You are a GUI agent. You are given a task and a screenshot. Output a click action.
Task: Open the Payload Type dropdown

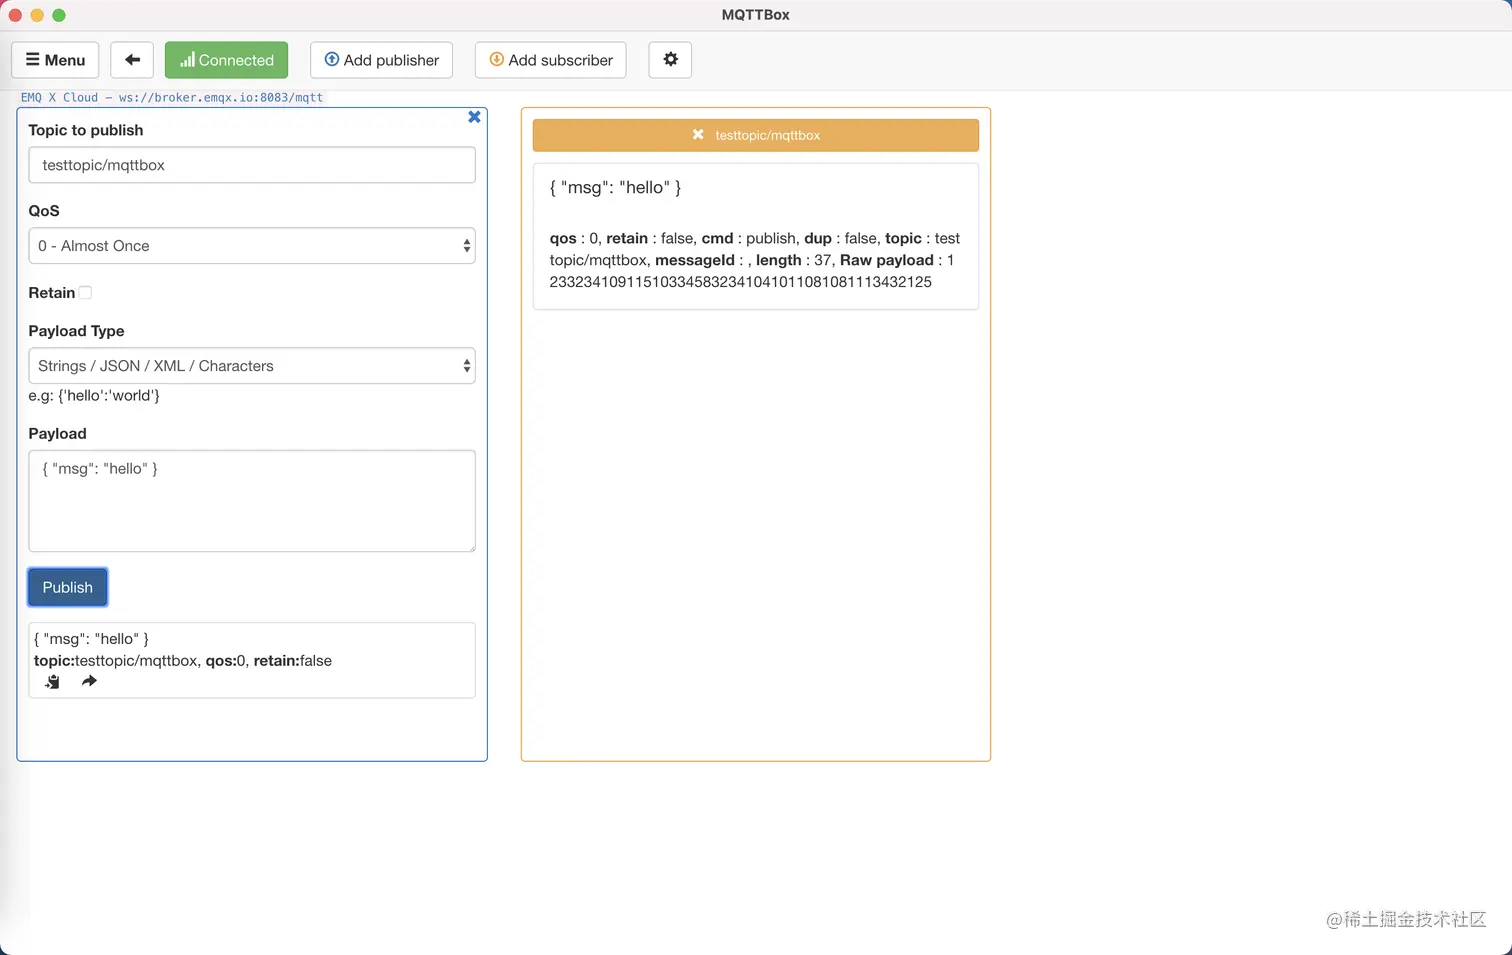coord(252,366)
